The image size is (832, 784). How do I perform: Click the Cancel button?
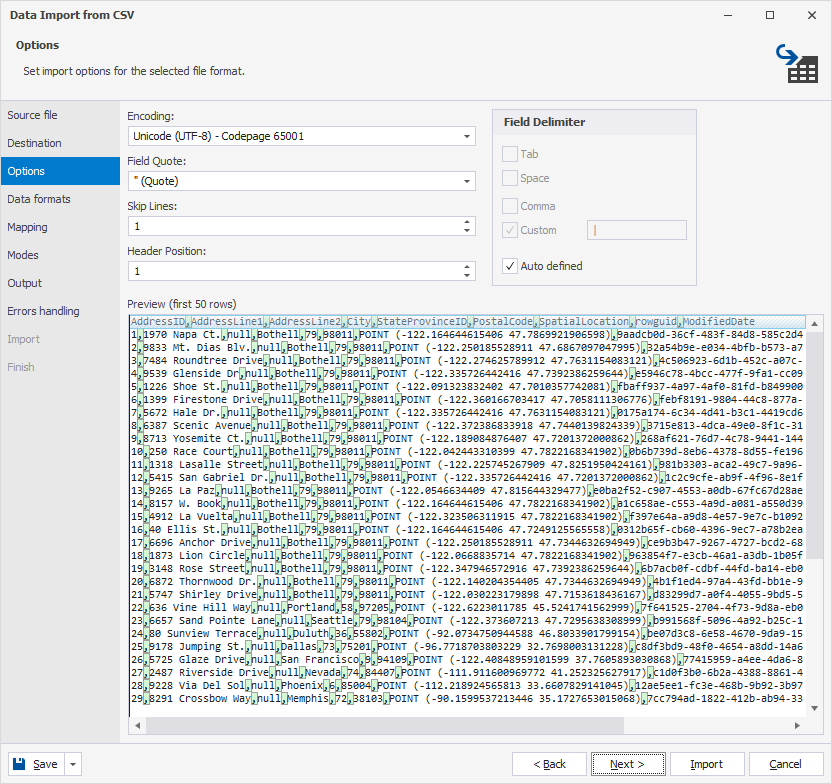(785, 764)
